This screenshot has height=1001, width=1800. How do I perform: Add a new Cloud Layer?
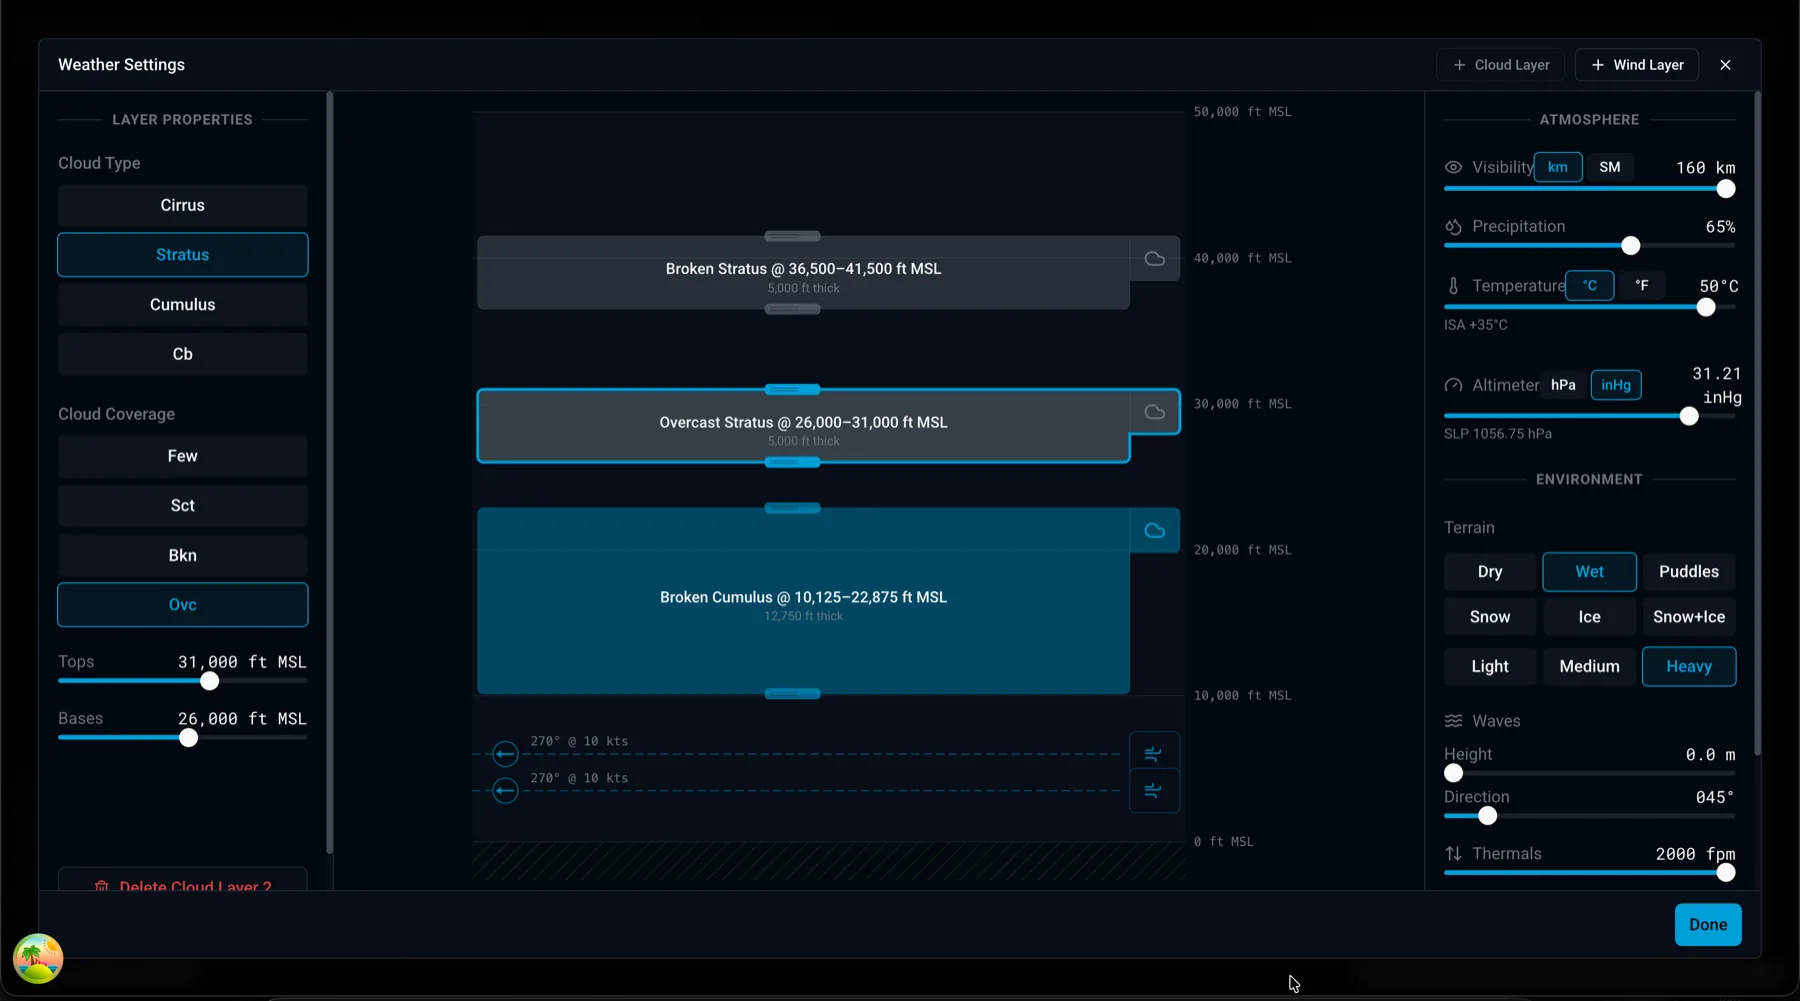1501,65
